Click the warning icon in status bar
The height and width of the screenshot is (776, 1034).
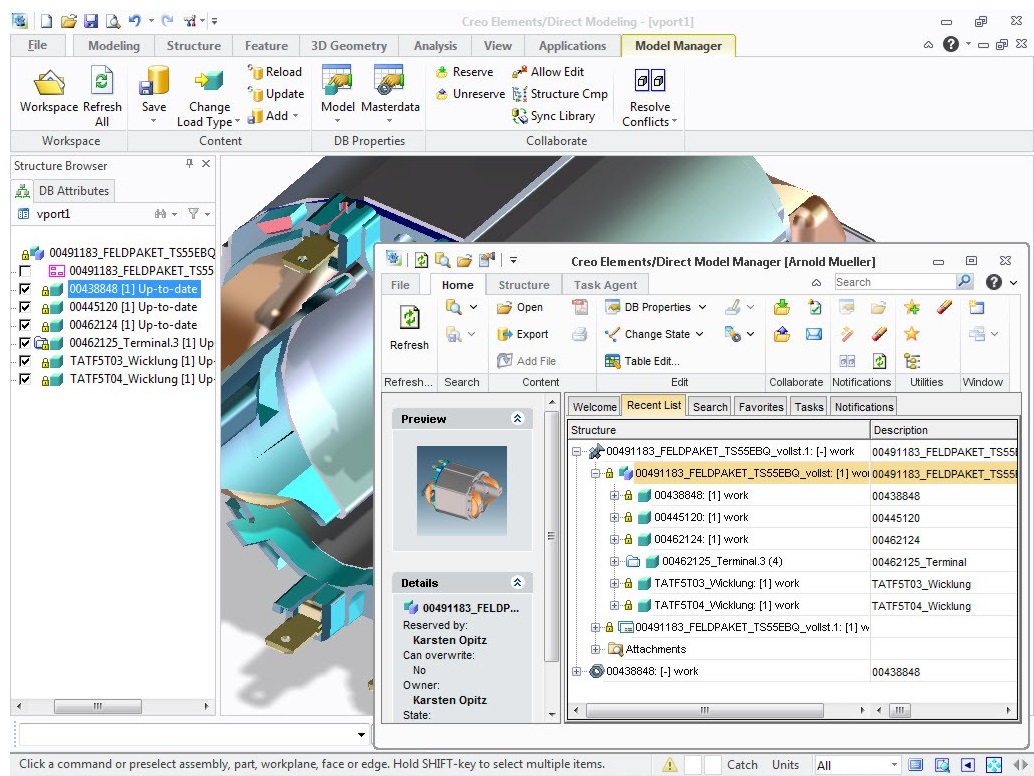click(x=670, y=765)
